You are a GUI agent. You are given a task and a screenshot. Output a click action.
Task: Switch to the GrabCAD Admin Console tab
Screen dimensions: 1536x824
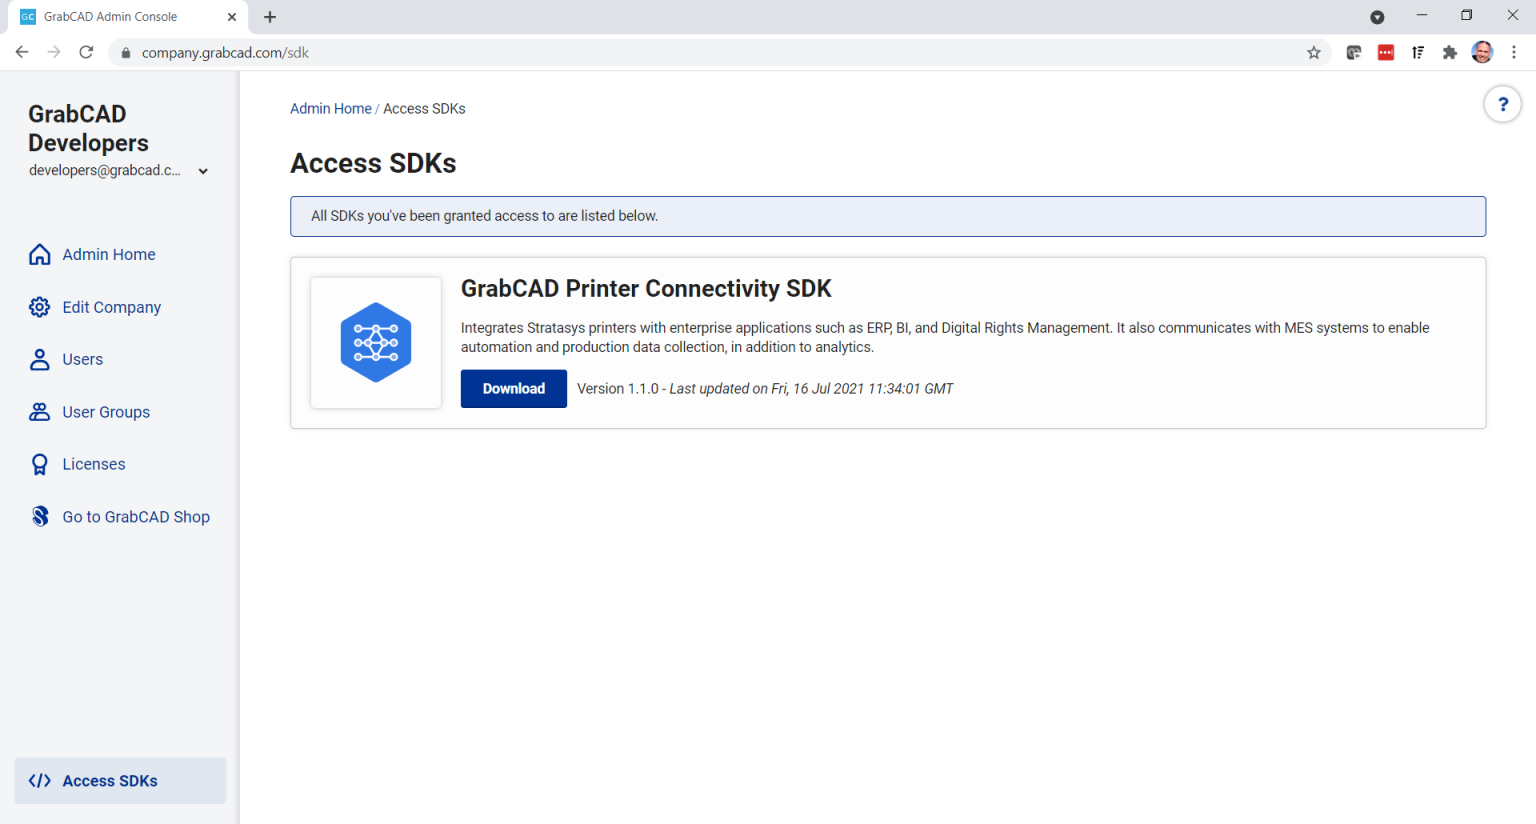120,16
